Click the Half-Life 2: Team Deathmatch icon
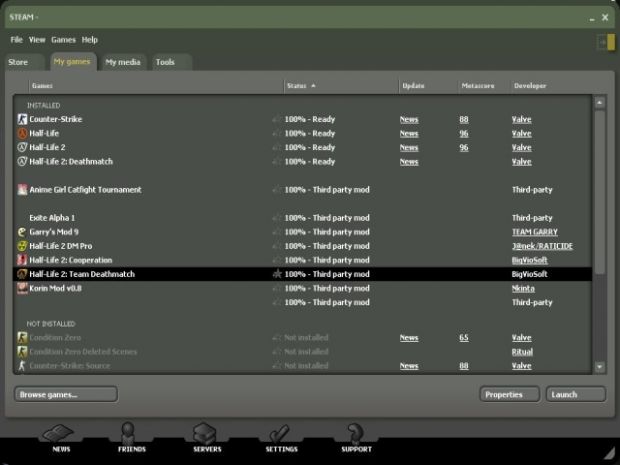This screenshot has height=465, width=620. tap(22, 274)
